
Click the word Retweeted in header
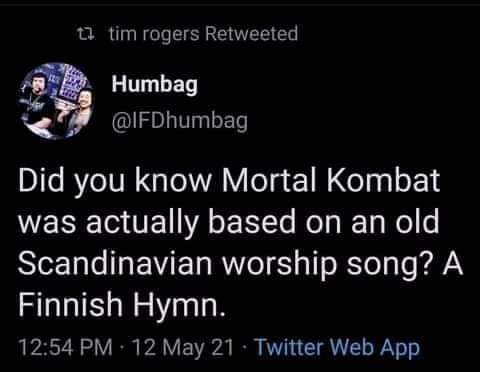[x=251, y=33]
